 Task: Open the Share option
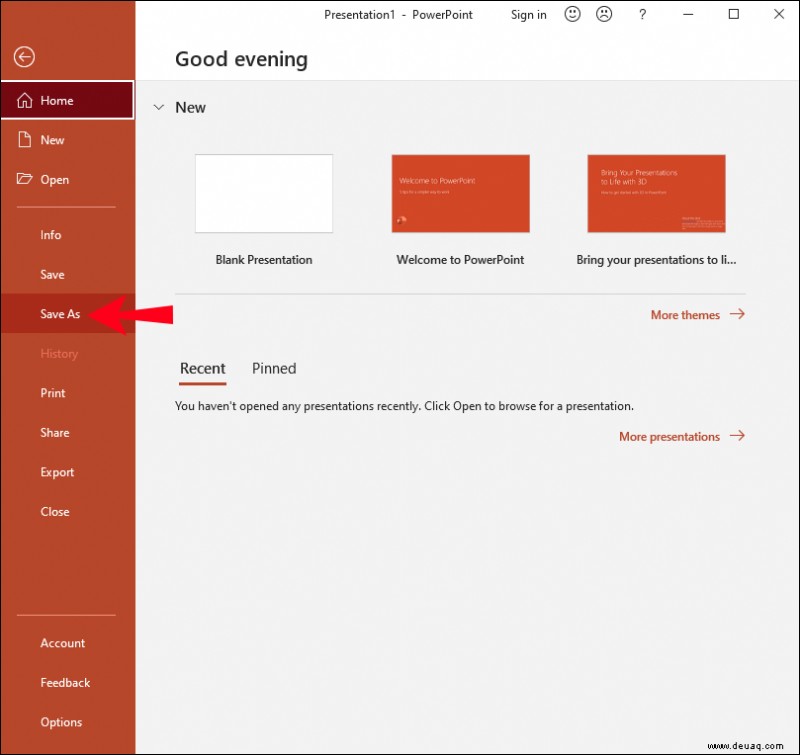(x=68, y=433)
